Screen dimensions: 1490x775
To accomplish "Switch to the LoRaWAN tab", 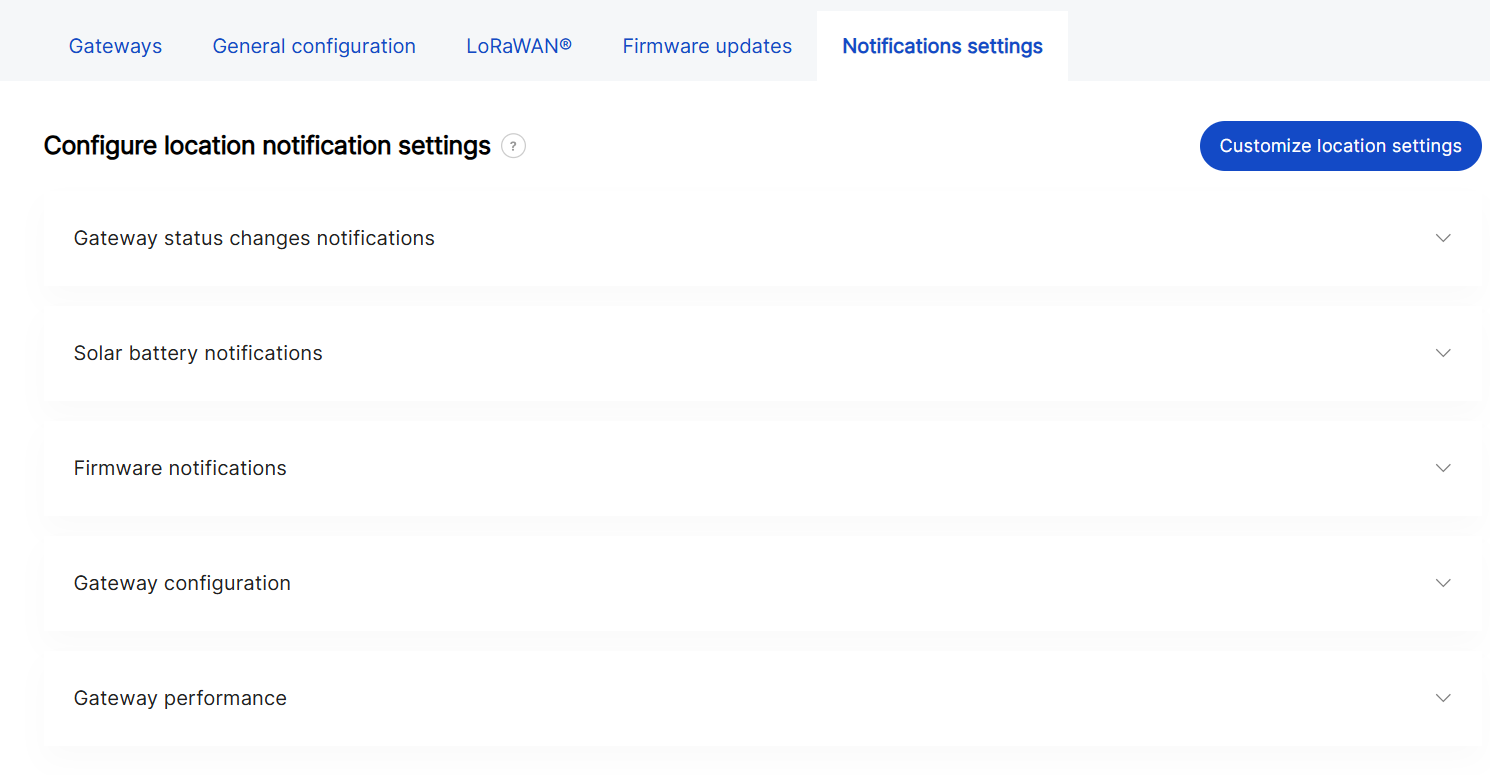I will point(519,46).
